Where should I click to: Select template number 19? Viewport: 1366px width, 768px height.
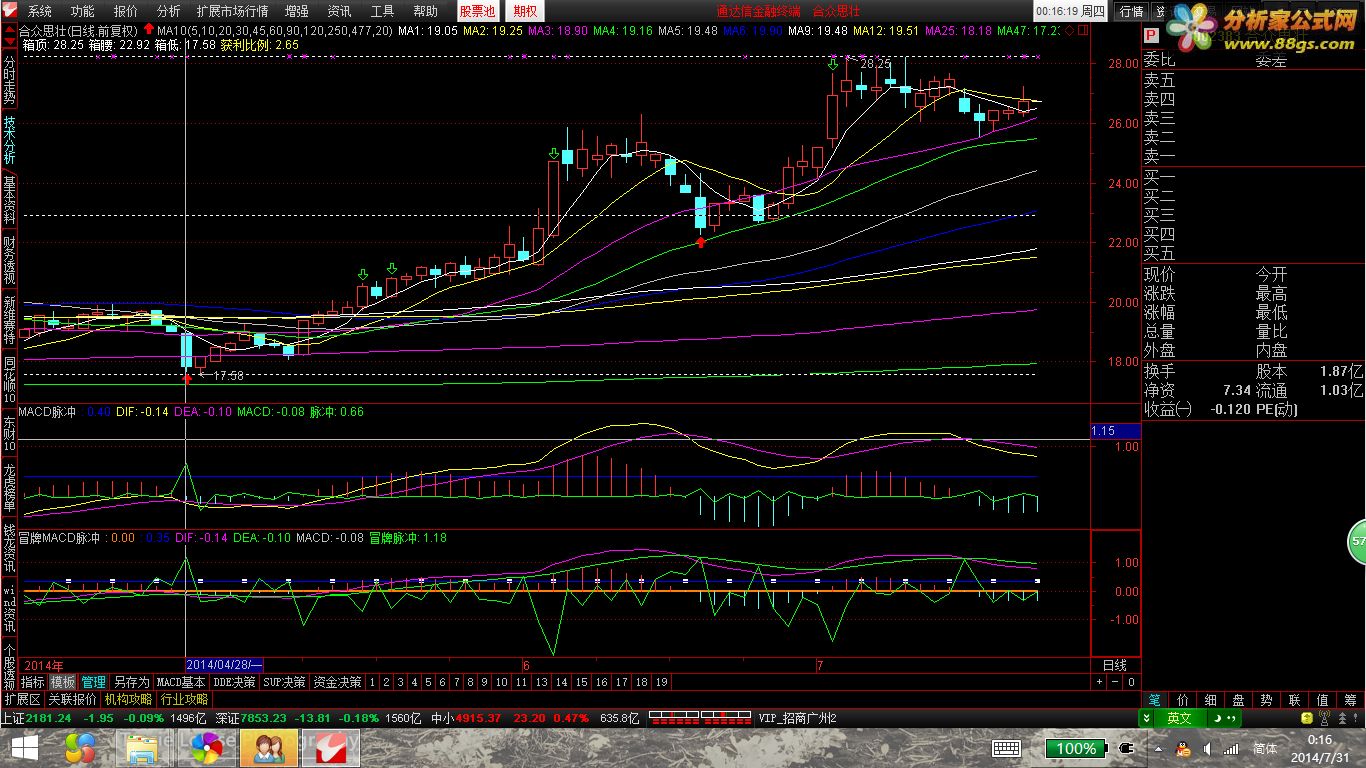pos(661,682)
